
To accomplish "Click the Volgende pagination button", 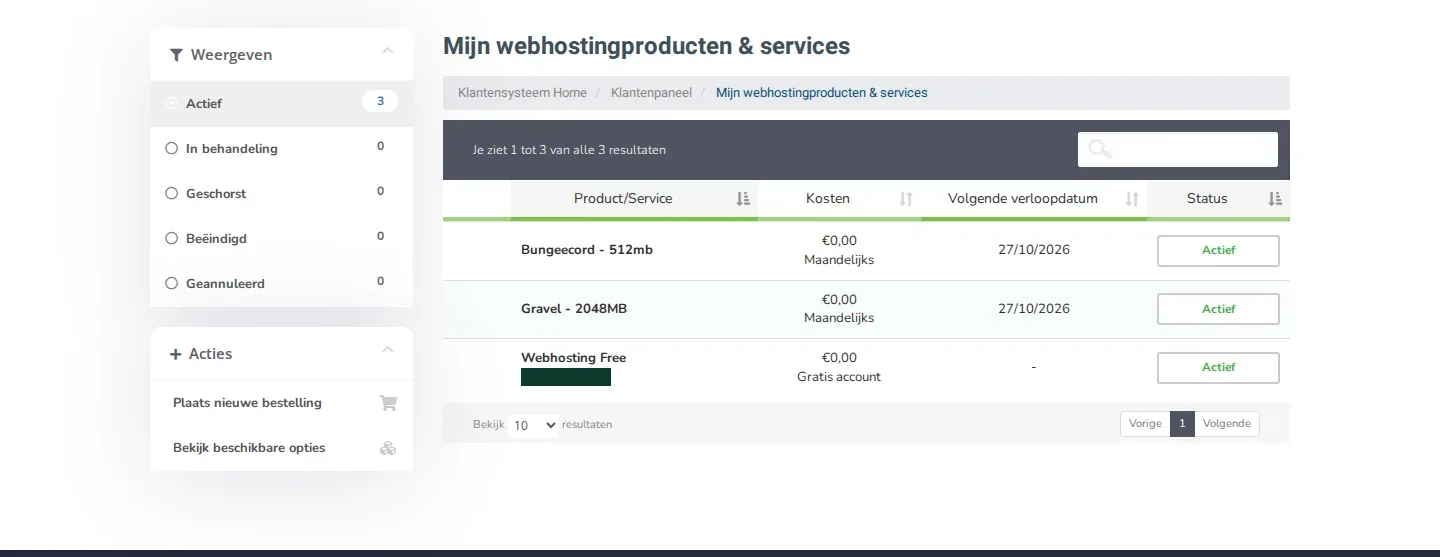I will pos(1227,424).
